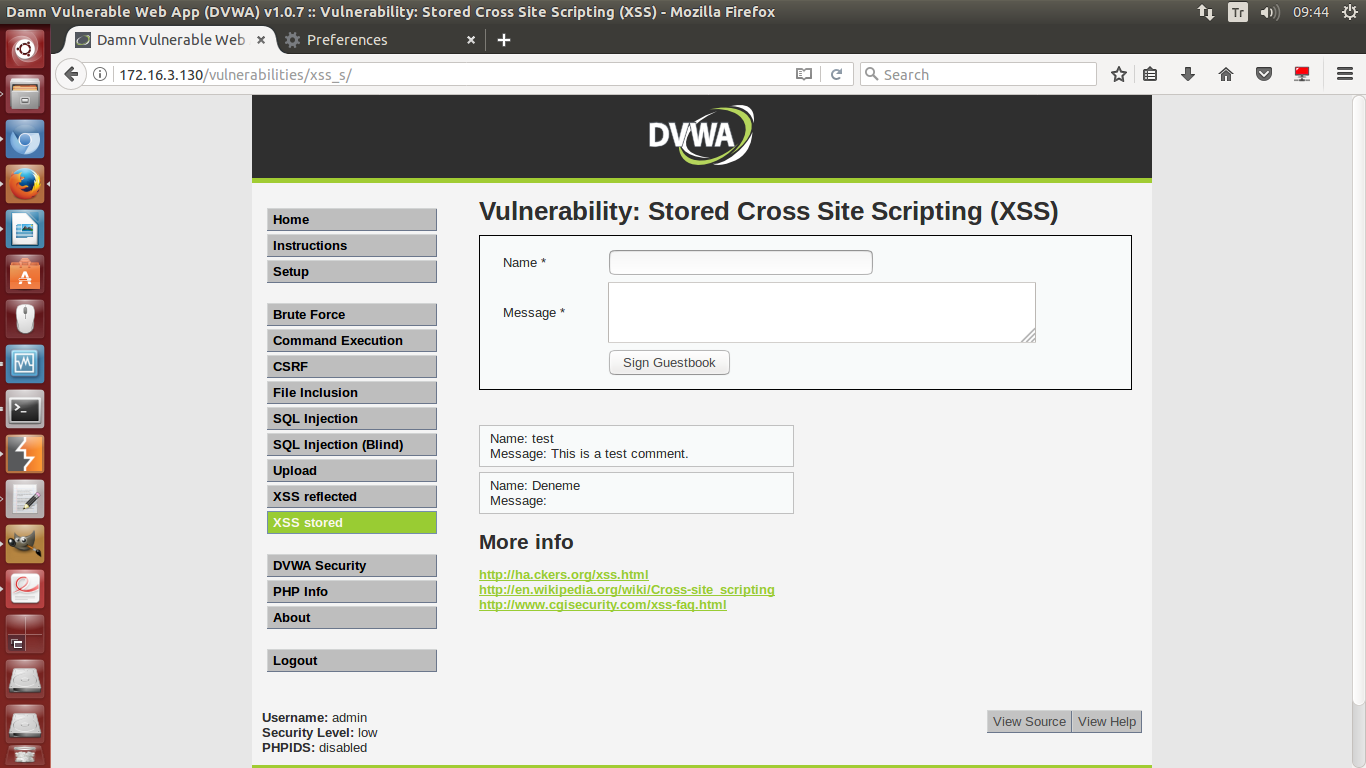Open DVWA Security settings
Image resolution: width=1366 pixels, height=768 pixels.
pyautogui.click(x=352, y=566)
